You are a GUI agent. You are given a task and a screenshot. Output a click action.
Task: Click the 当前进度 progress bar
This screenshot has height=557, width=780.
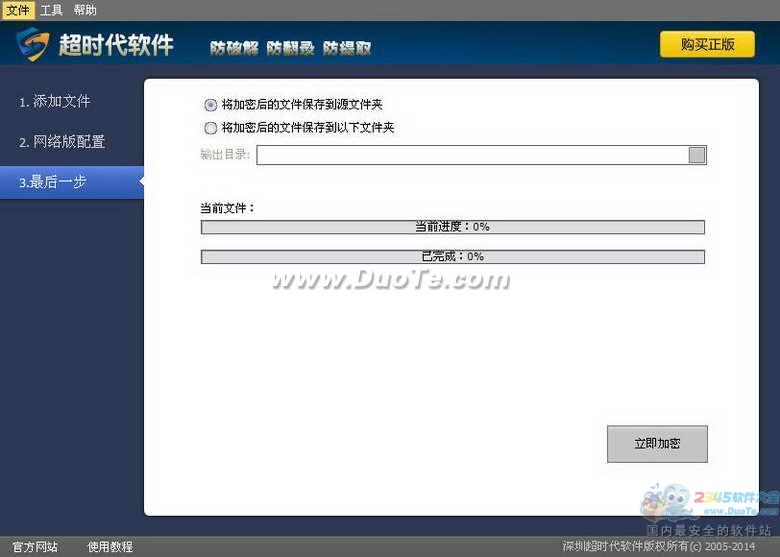coord(452,227)
